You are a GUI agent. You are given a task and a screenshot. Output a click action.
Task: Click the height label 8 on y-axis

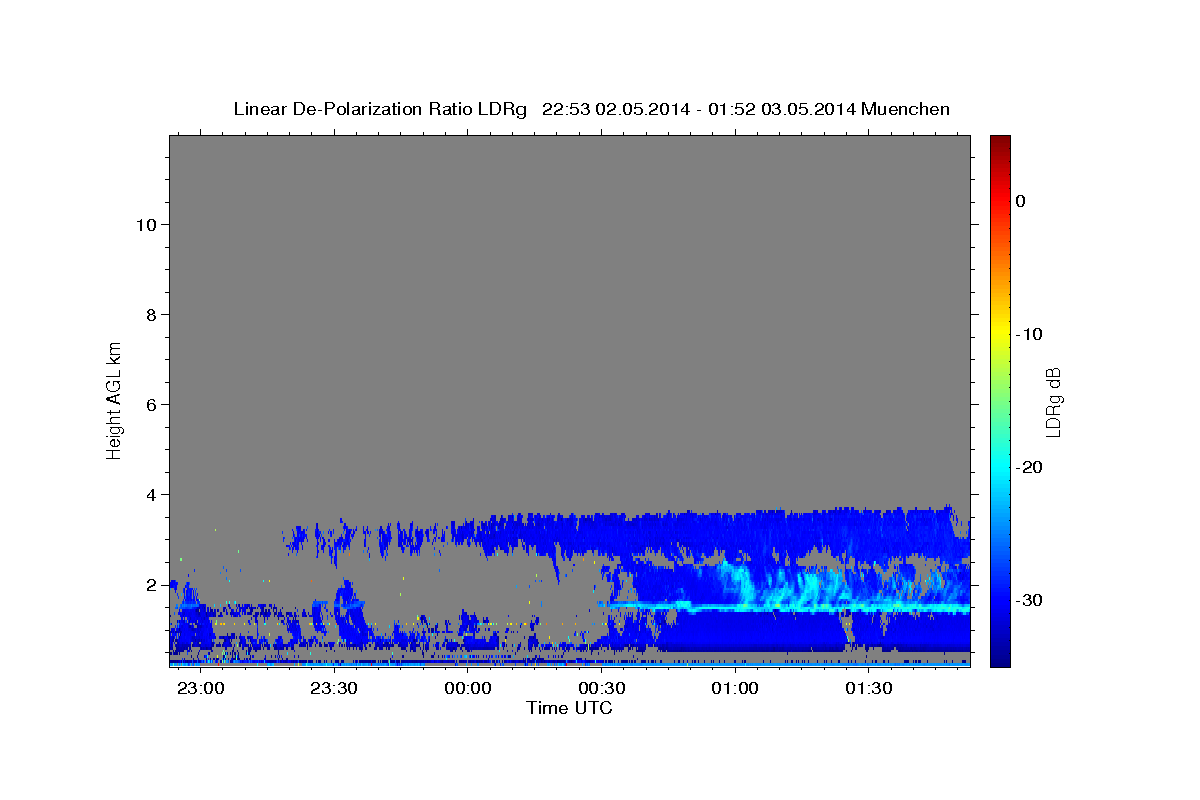(x=149, y=315)
